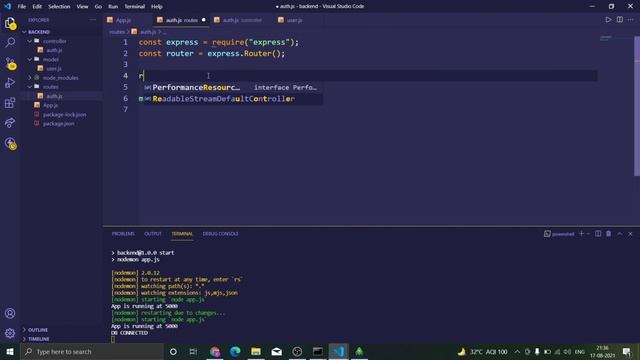640x360 pixels.
Task: Switch to the user.js tab
Action: [x=294, y=20]
